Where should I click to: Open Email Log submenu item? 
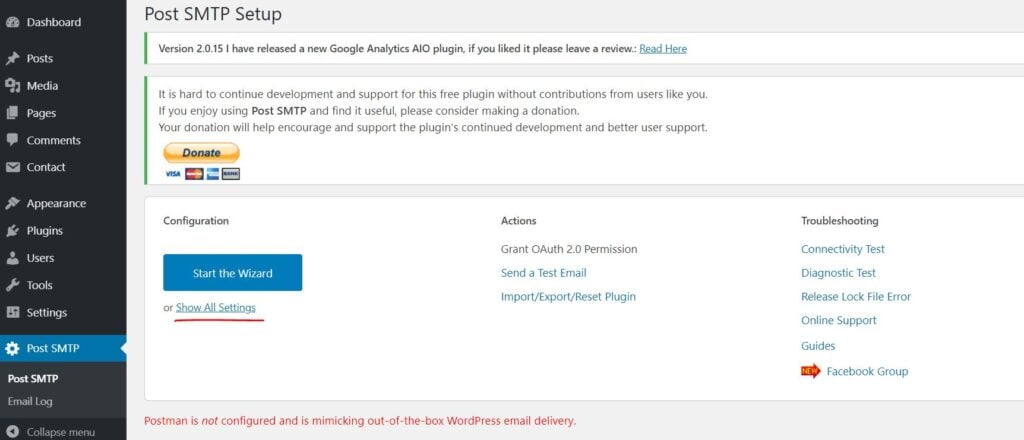coord(30,401)
